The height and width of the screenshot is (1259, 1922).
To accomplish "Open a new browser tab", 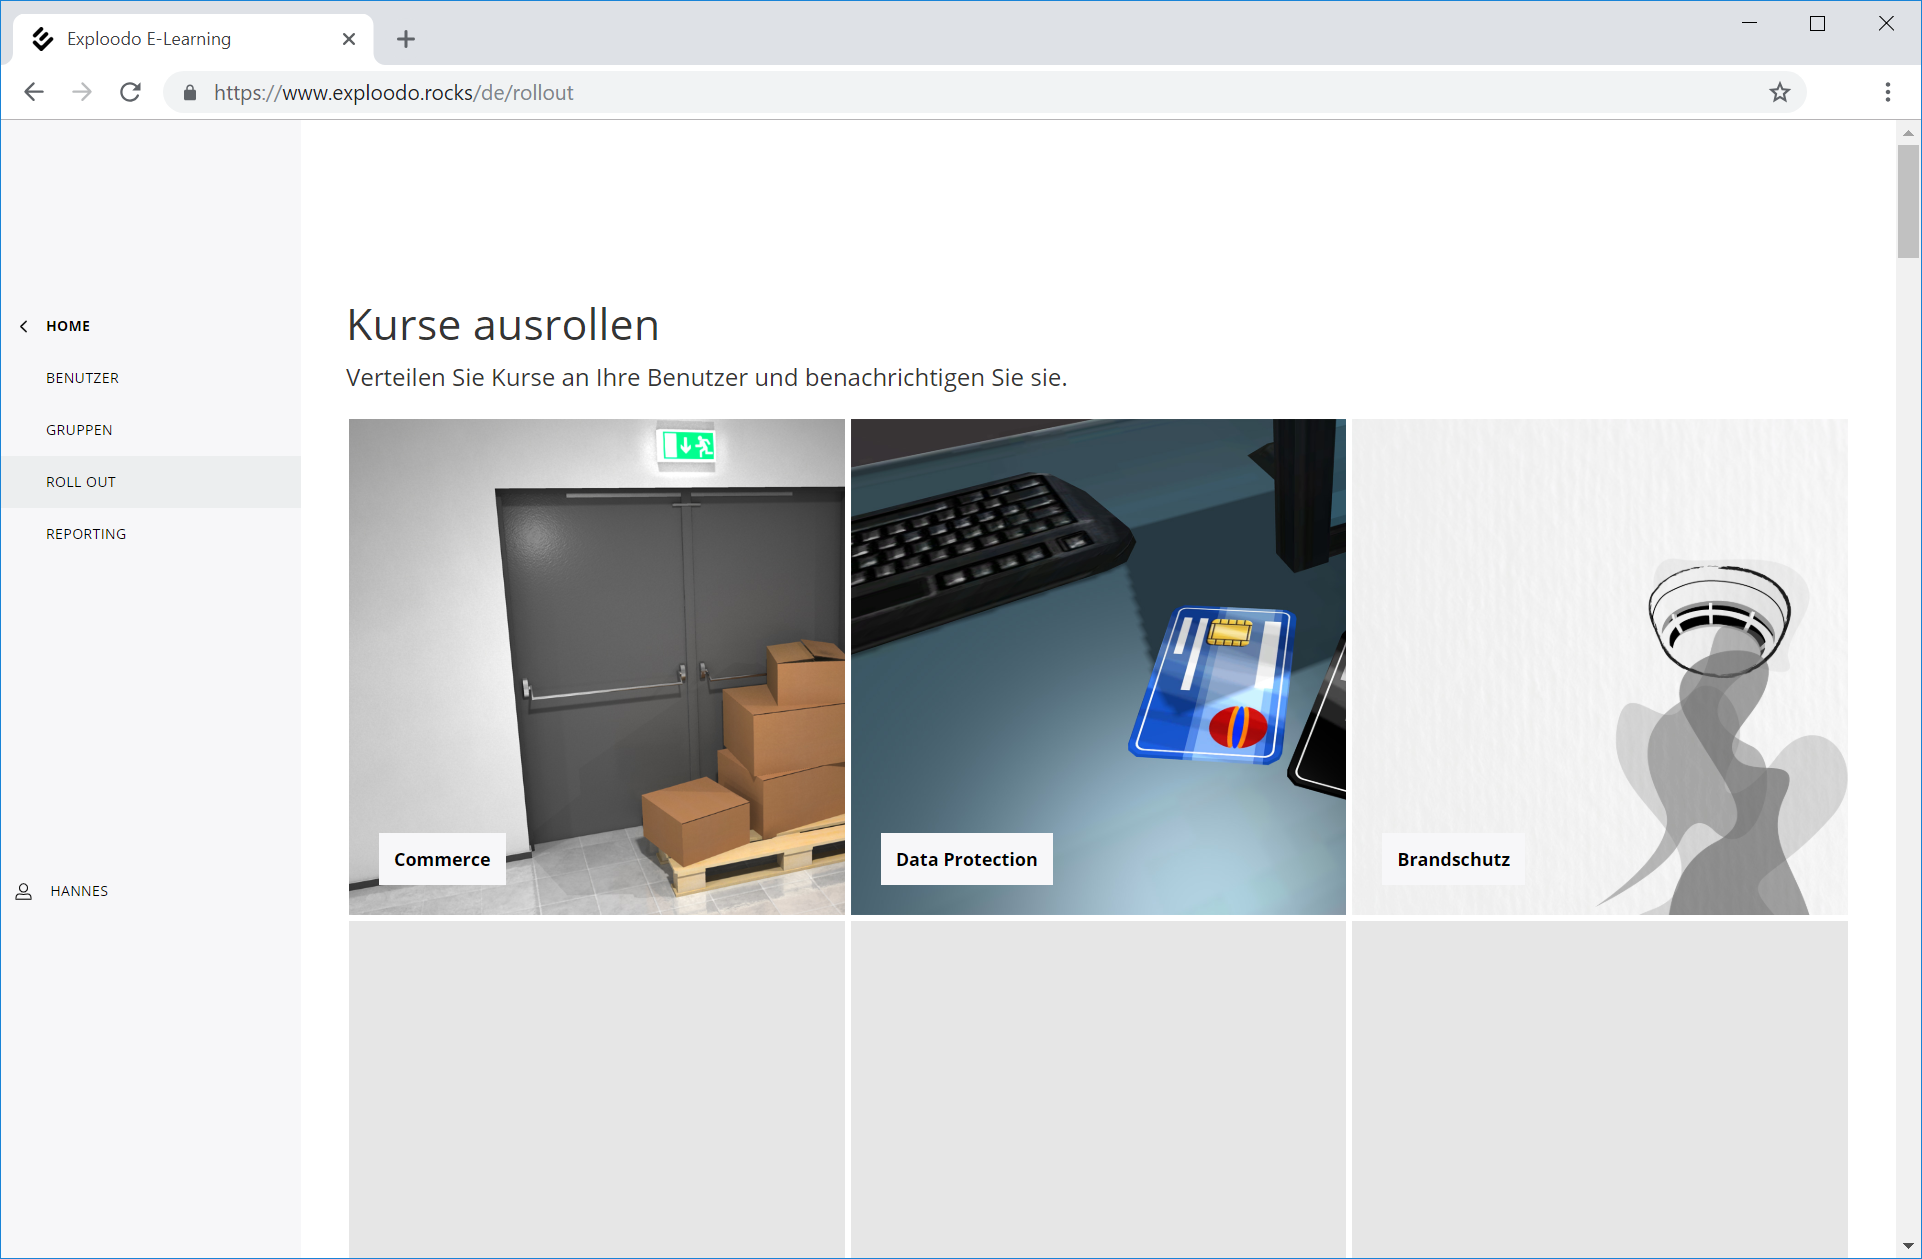I will pos(405,39).
